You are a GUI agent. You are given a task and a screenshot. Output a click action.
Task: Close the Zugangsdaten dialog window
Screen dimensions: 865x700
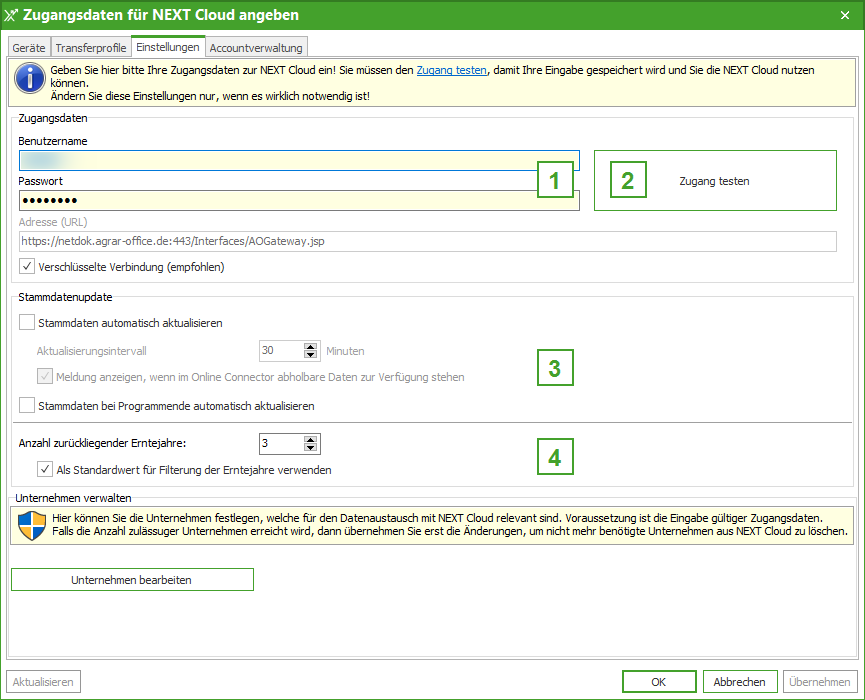tap(845, 15)
